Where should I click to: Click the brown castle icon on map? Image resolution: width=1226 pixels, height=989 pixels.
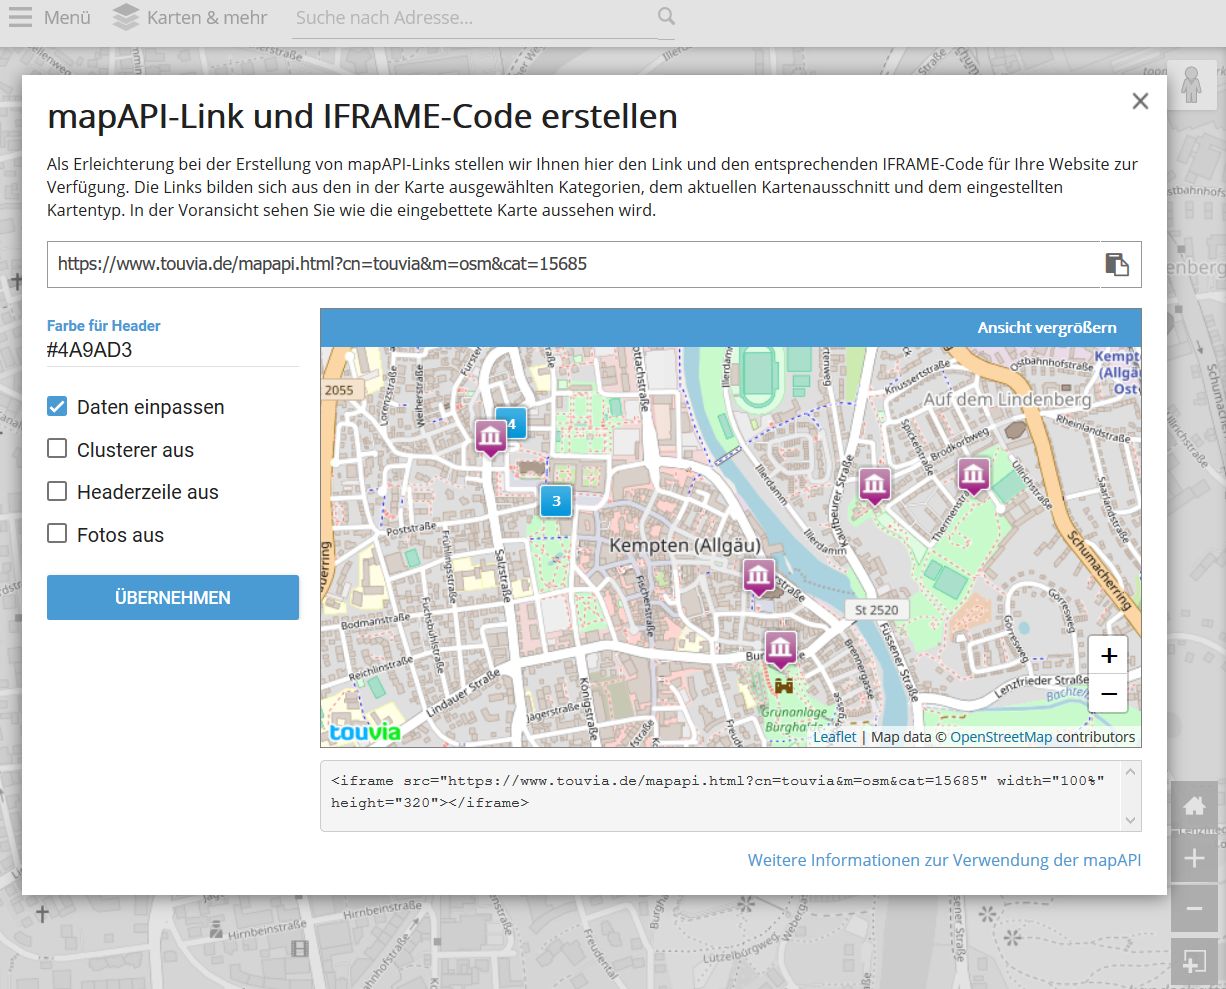(784, 686)
